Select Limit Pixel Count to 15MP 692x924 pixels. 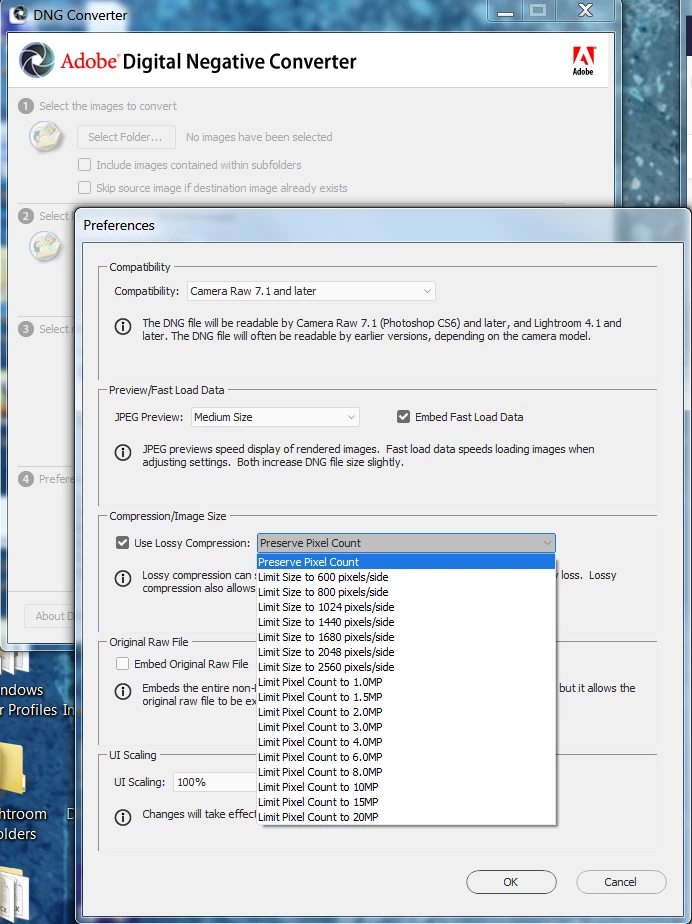406,802
